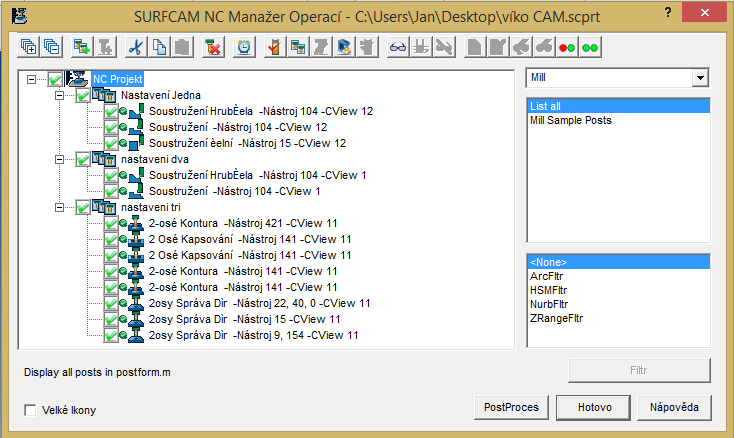Toggle the NC Projekt checkbox
Viewport: 734px width, 438px height.
tap(55, 80)
